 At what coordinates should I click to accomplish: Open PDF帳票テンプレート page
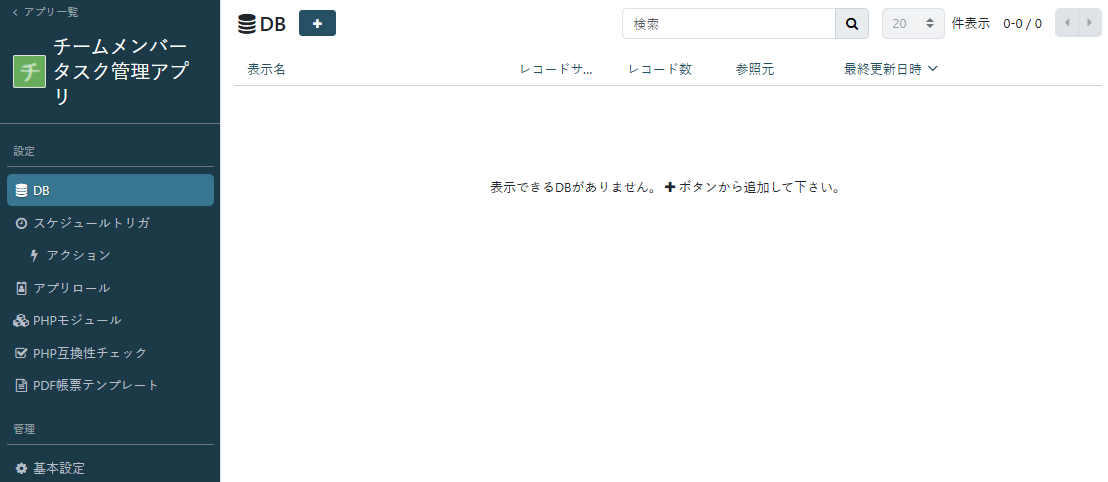[x=95, y=385]
